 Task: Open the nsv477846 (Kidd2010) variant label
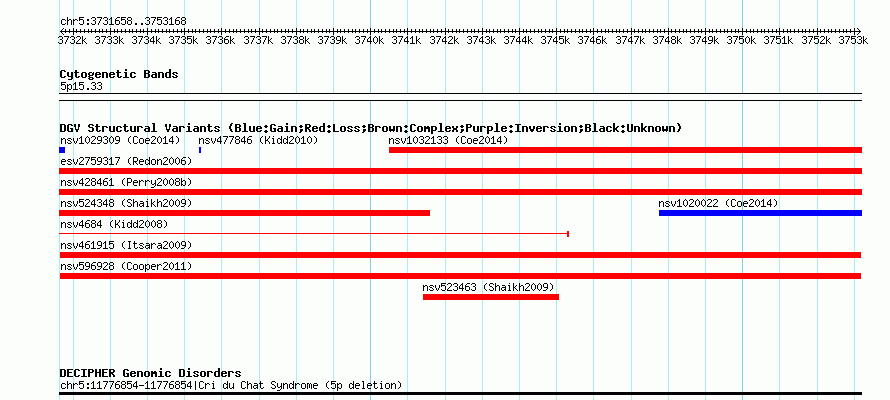[258, 140]
